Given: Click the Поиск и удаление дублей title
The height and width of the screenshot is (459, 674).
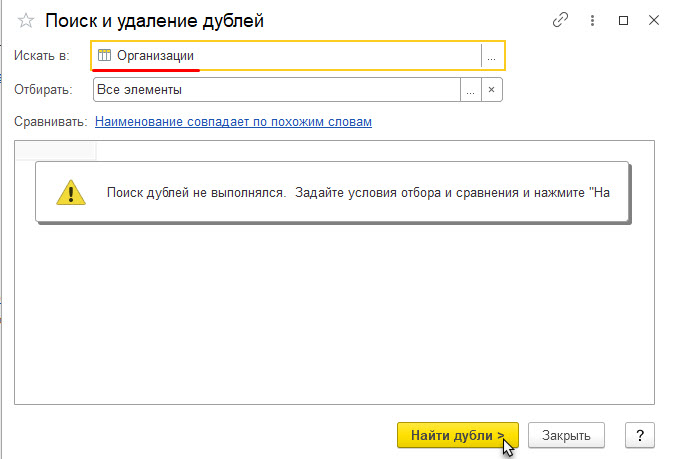Looking at the screenshot, I should [155, 21].
